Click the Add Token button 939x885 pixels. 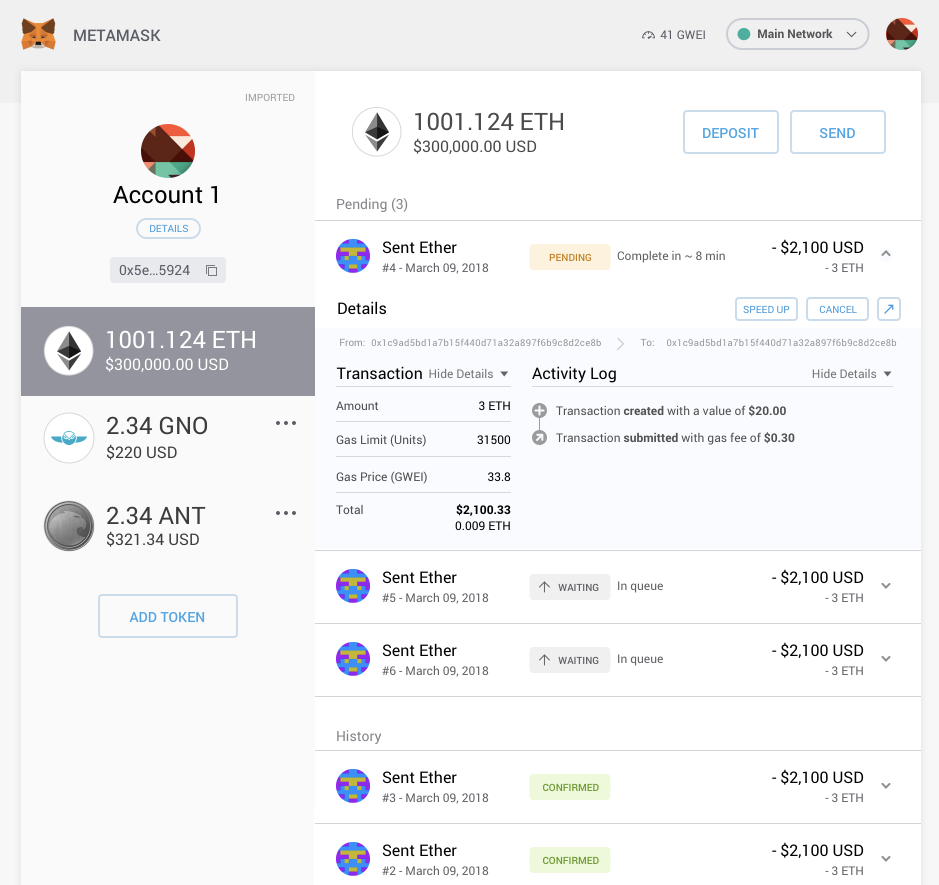click(167, 616)
